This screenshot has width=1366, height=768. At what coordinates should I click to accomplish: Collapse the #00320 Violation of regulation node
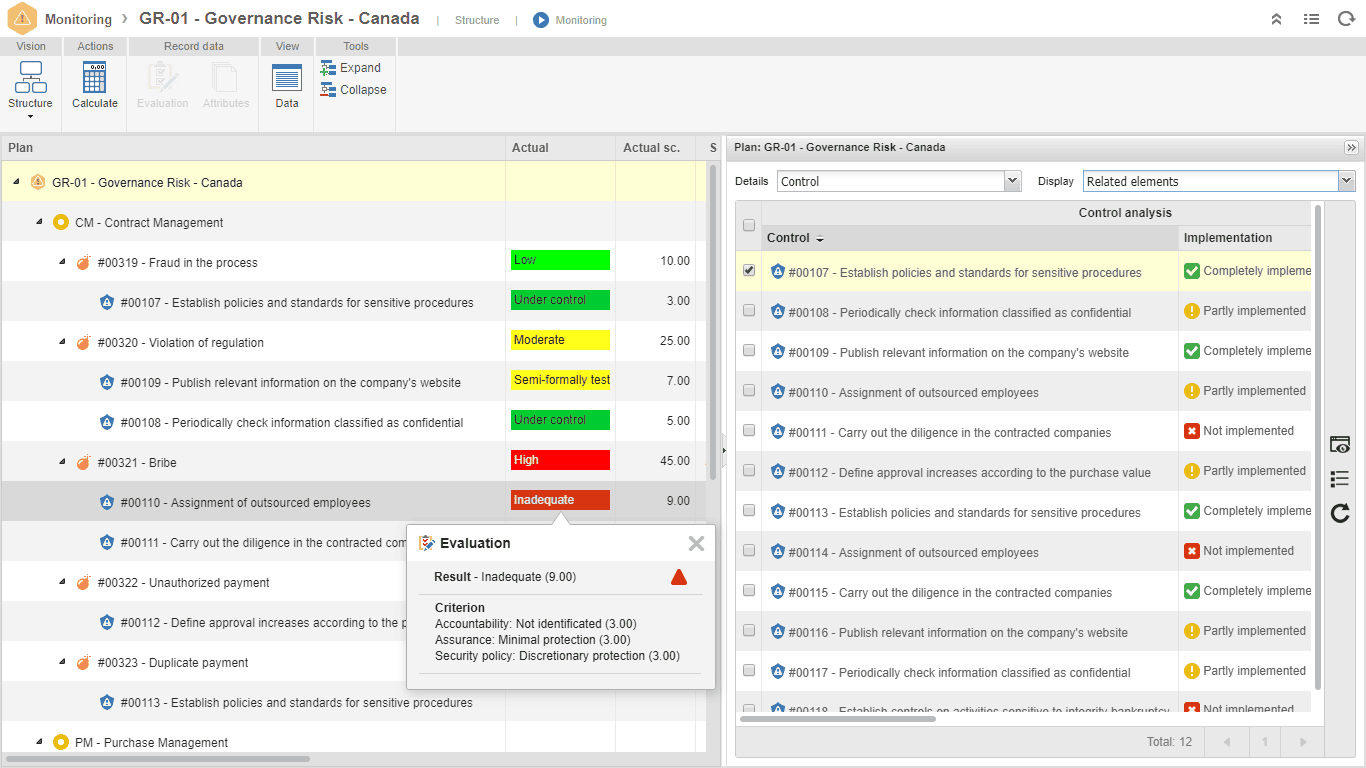pos(62,342)
